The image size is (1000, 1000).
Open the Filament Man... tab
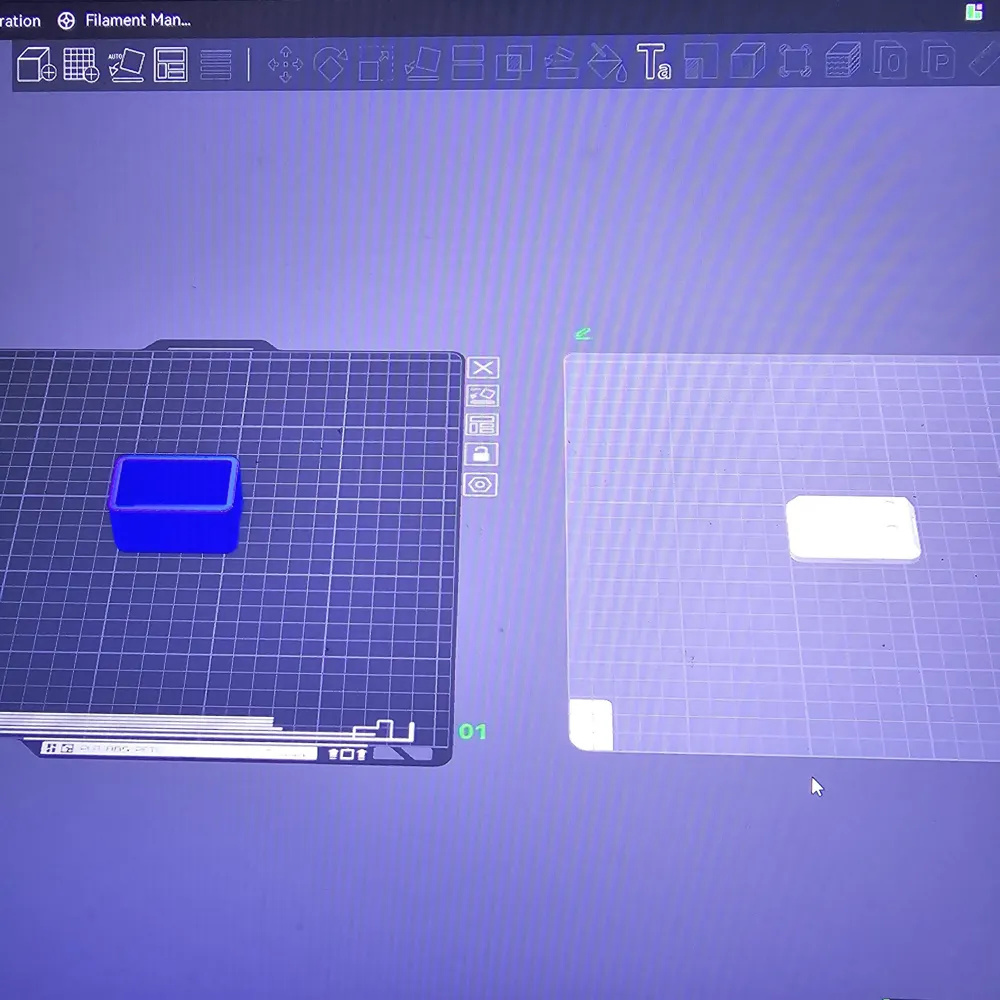pyautogui.click(x=138, y=20)
